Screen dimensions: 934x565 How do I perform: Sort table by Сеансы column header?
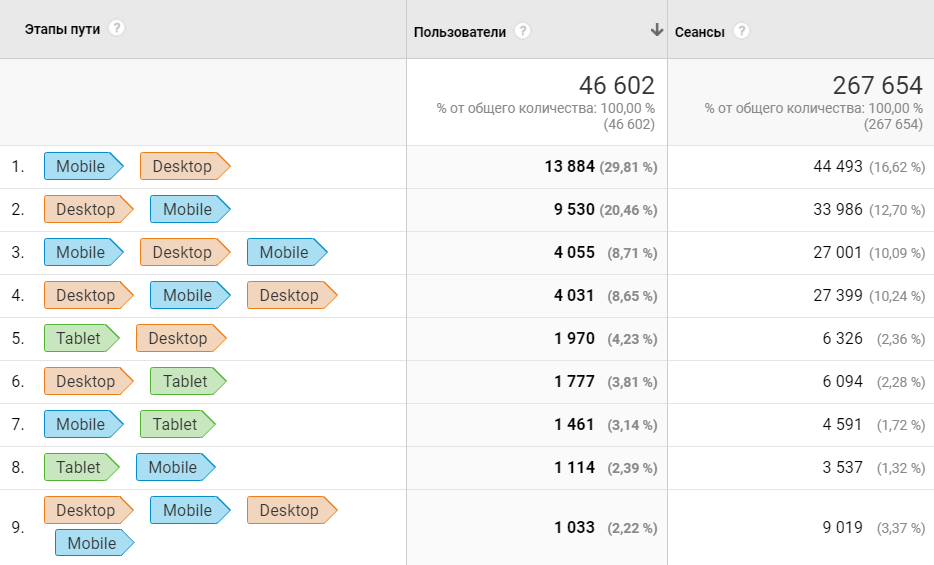click(700, 32)
